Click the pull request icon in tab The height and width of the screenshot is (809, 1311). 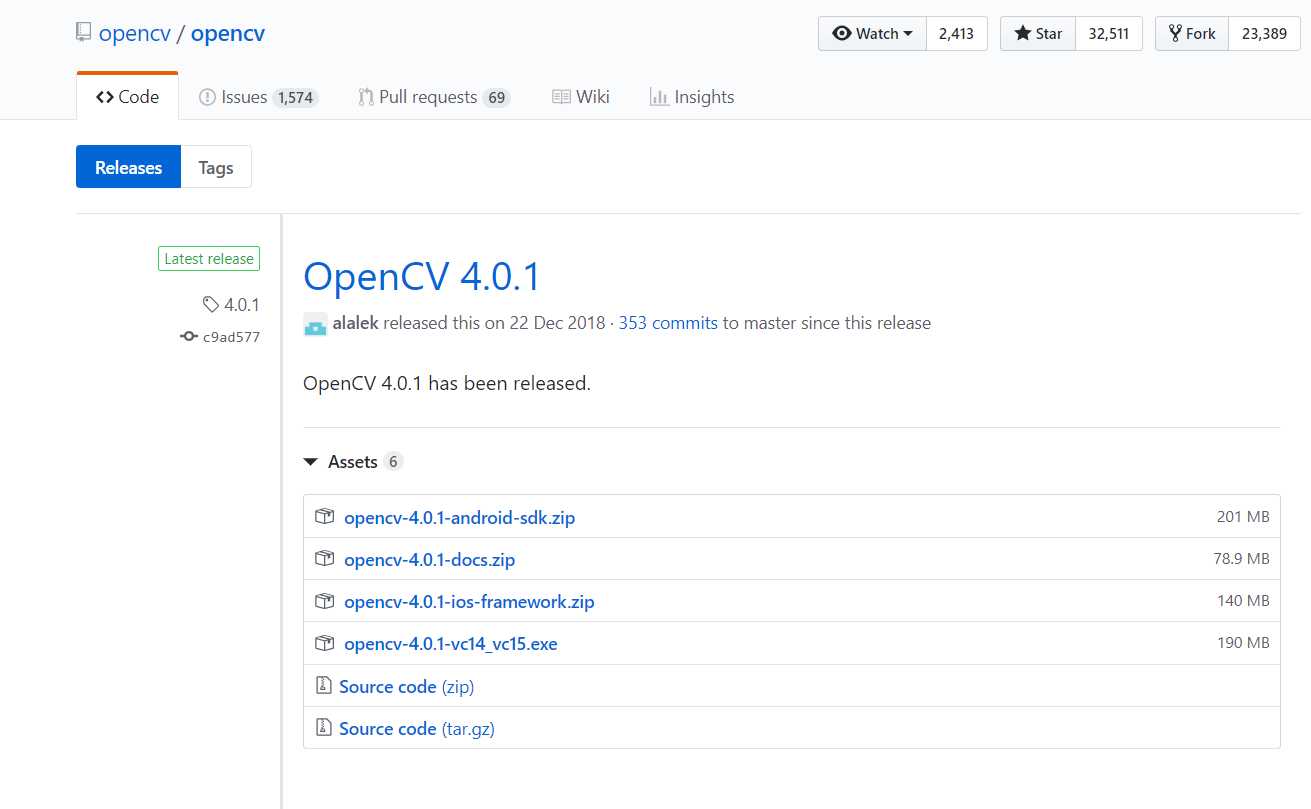[366, 97]
